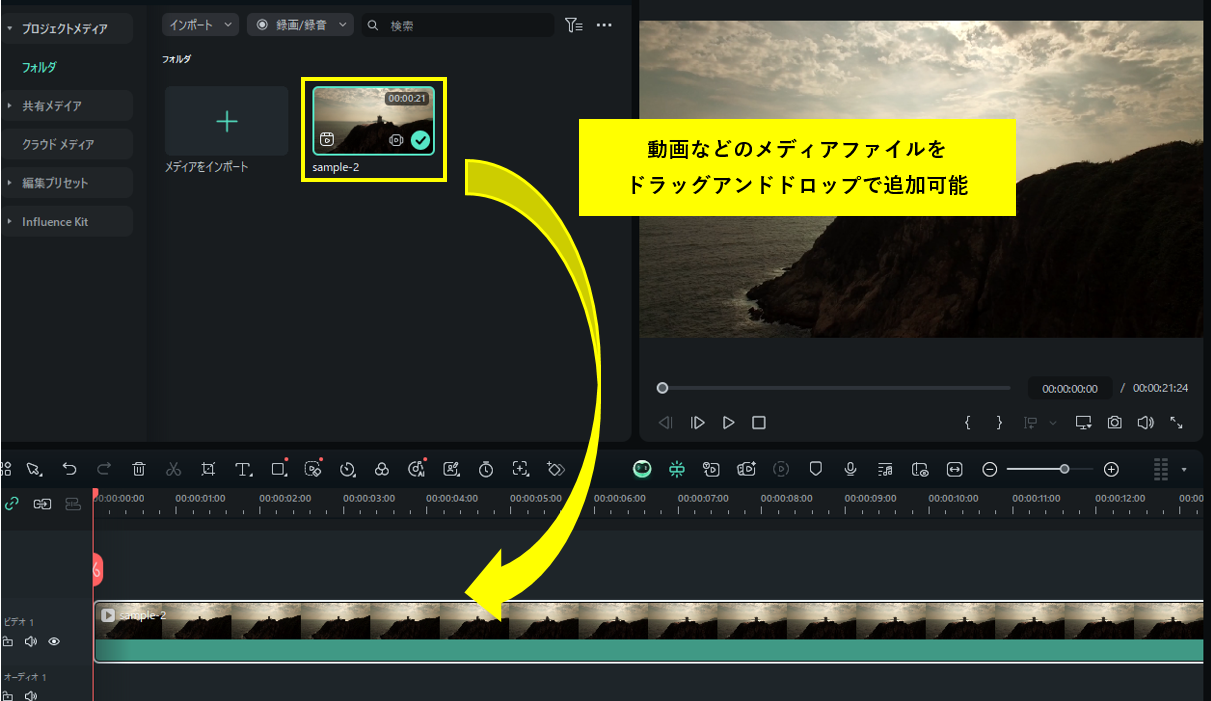1211x701 pixels.
Task: Click the zoom-to-fit timeline icon
Action: coord(954,469)
